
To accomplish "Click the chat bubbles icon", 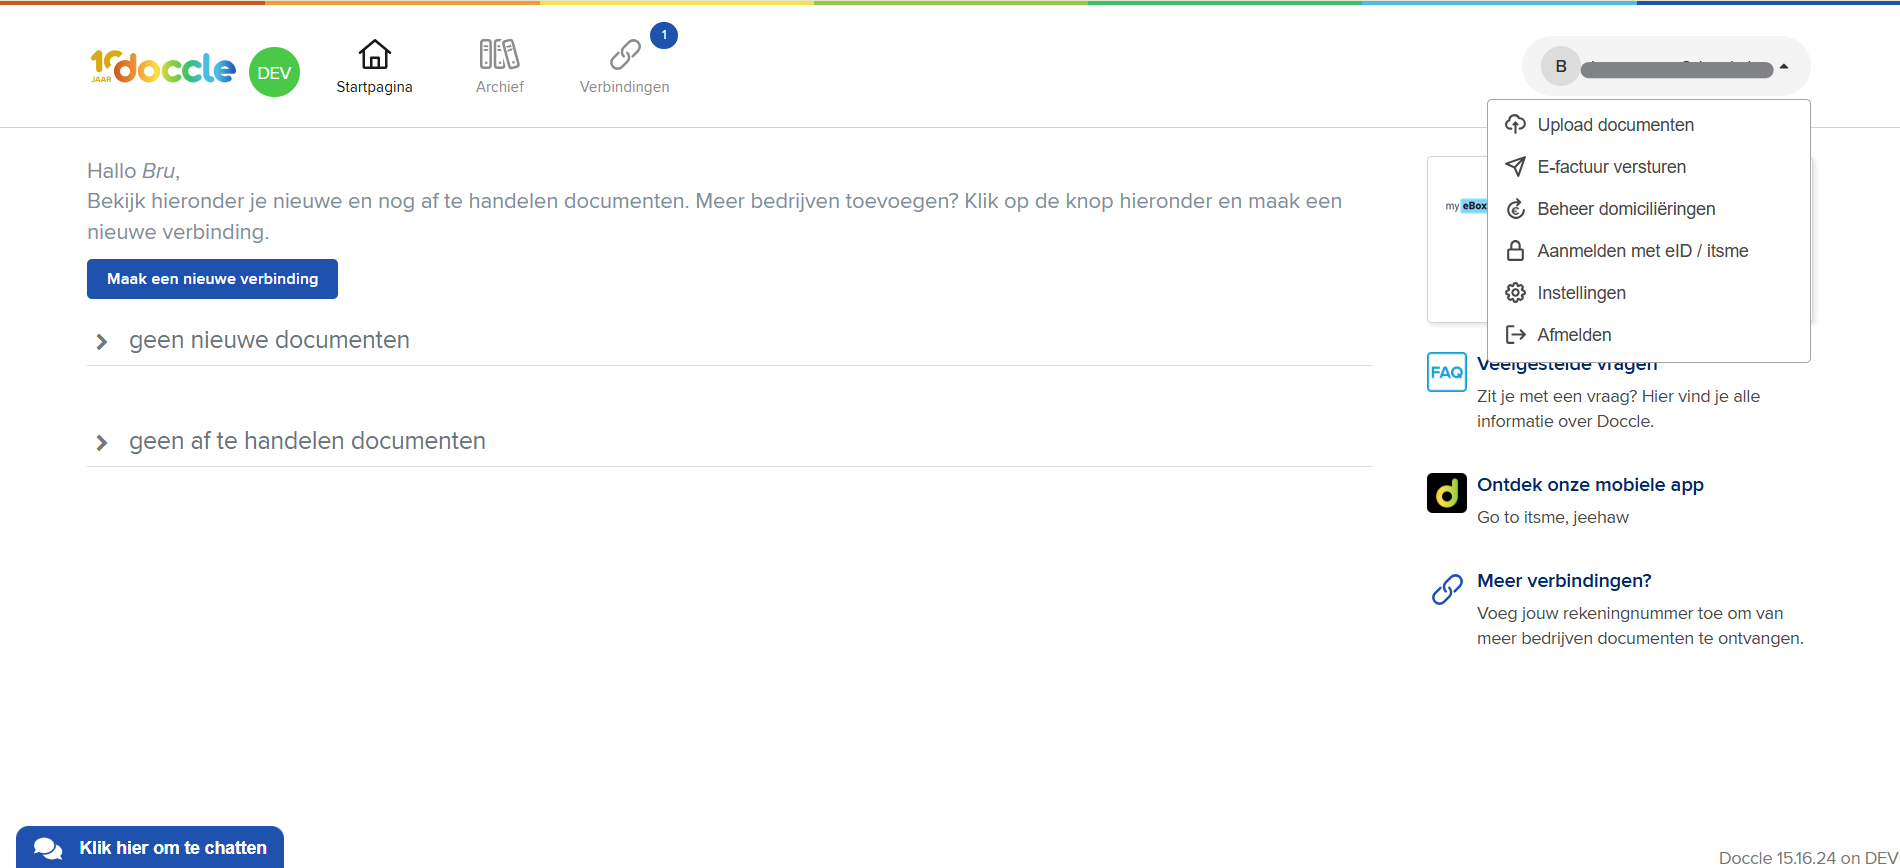I will coord(48,849).
